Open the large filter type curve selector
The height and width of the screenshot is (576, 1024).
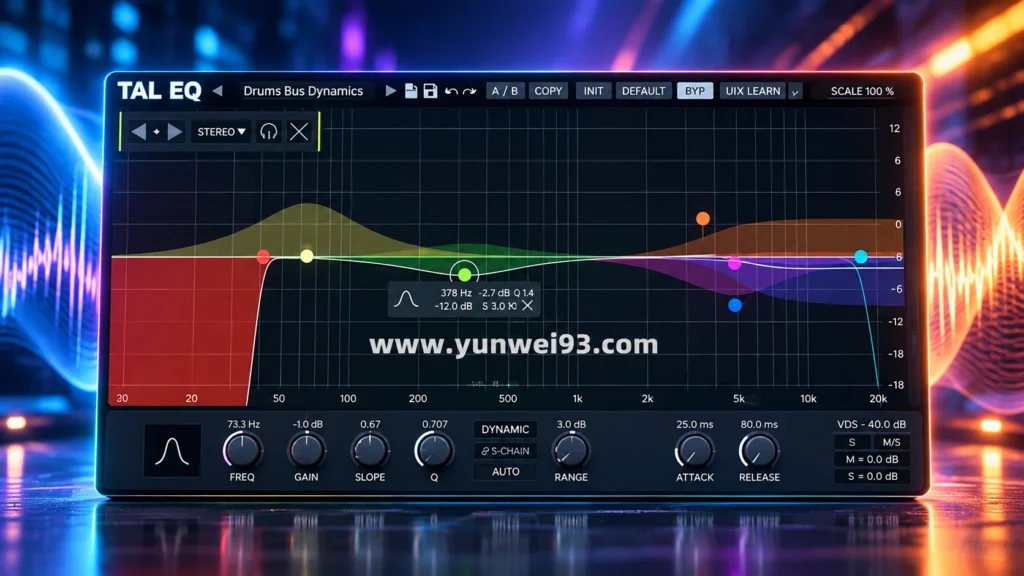[172, 451]
